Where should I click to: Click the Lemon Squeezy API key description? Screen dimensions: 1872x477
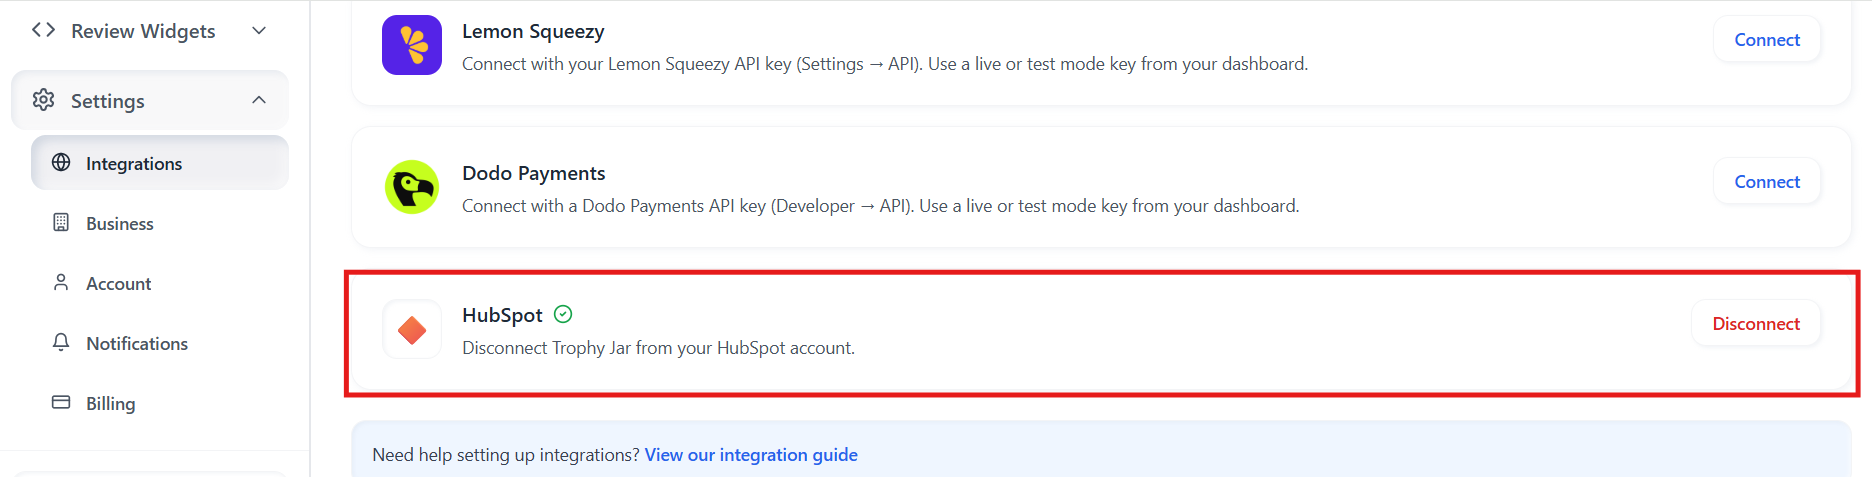click(x=885, y=64)
